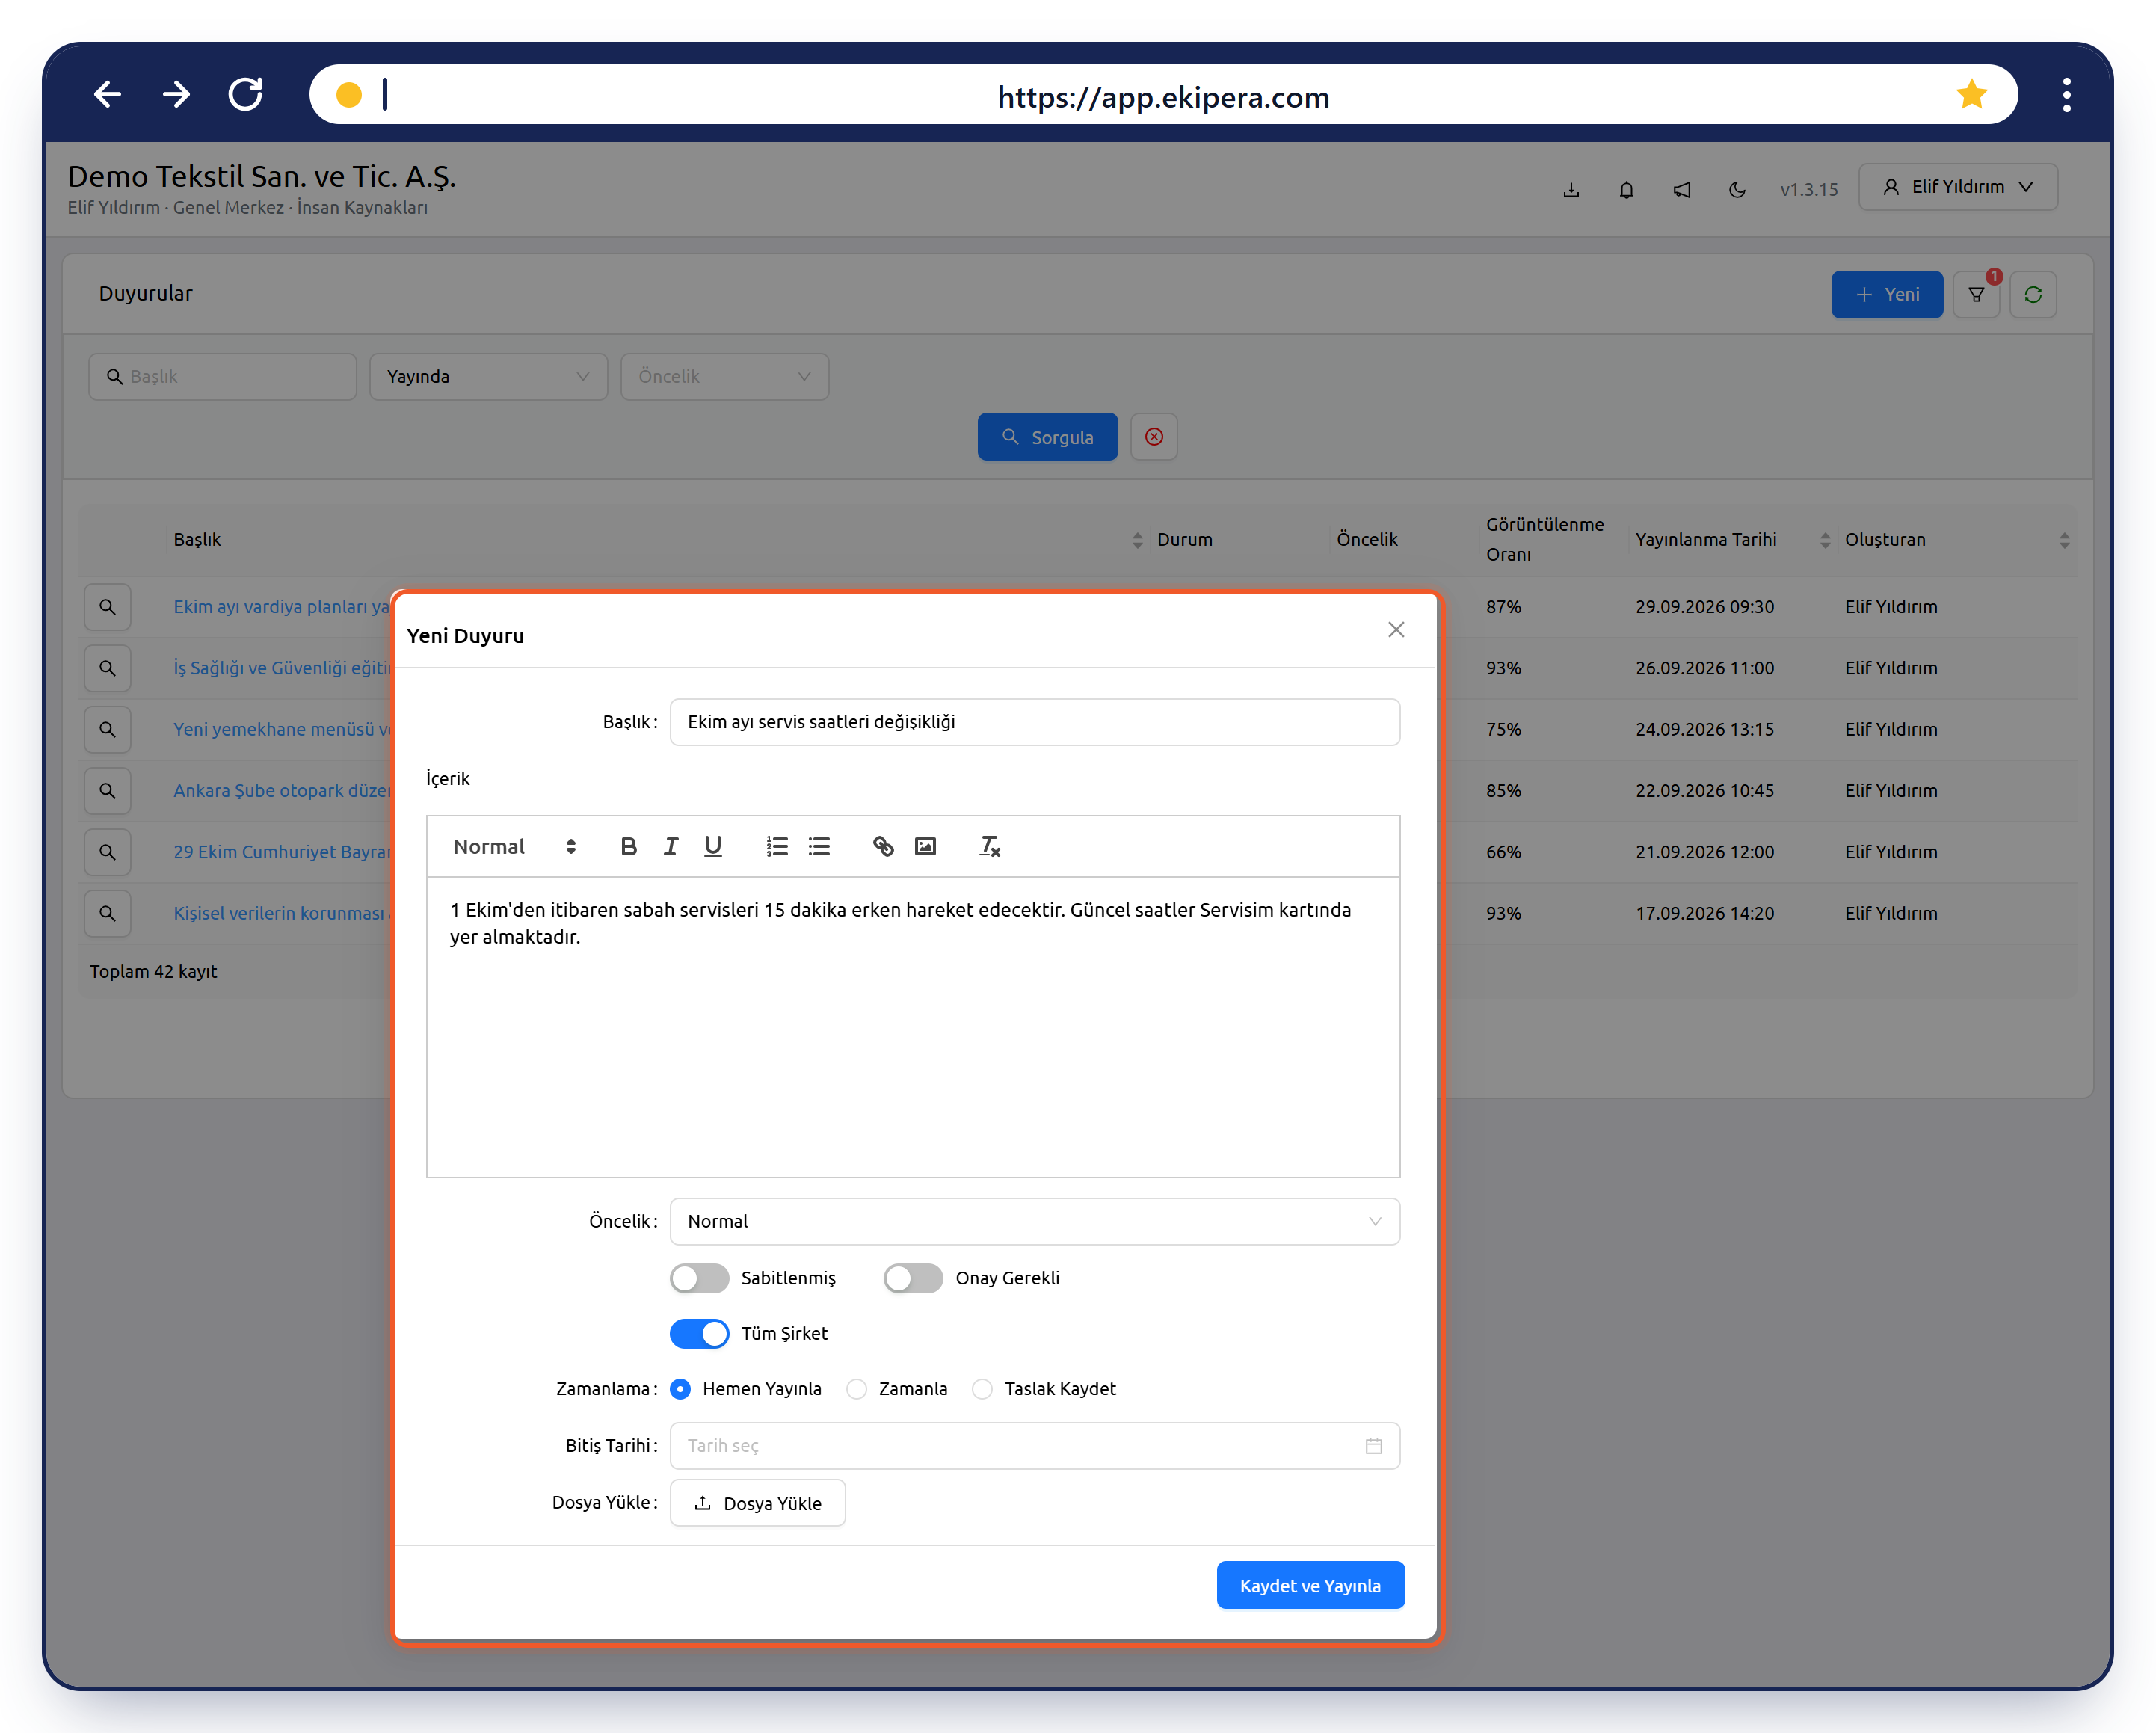
Task: Toggle italic formatting in editor toolbar
Action: coord(671,846)
